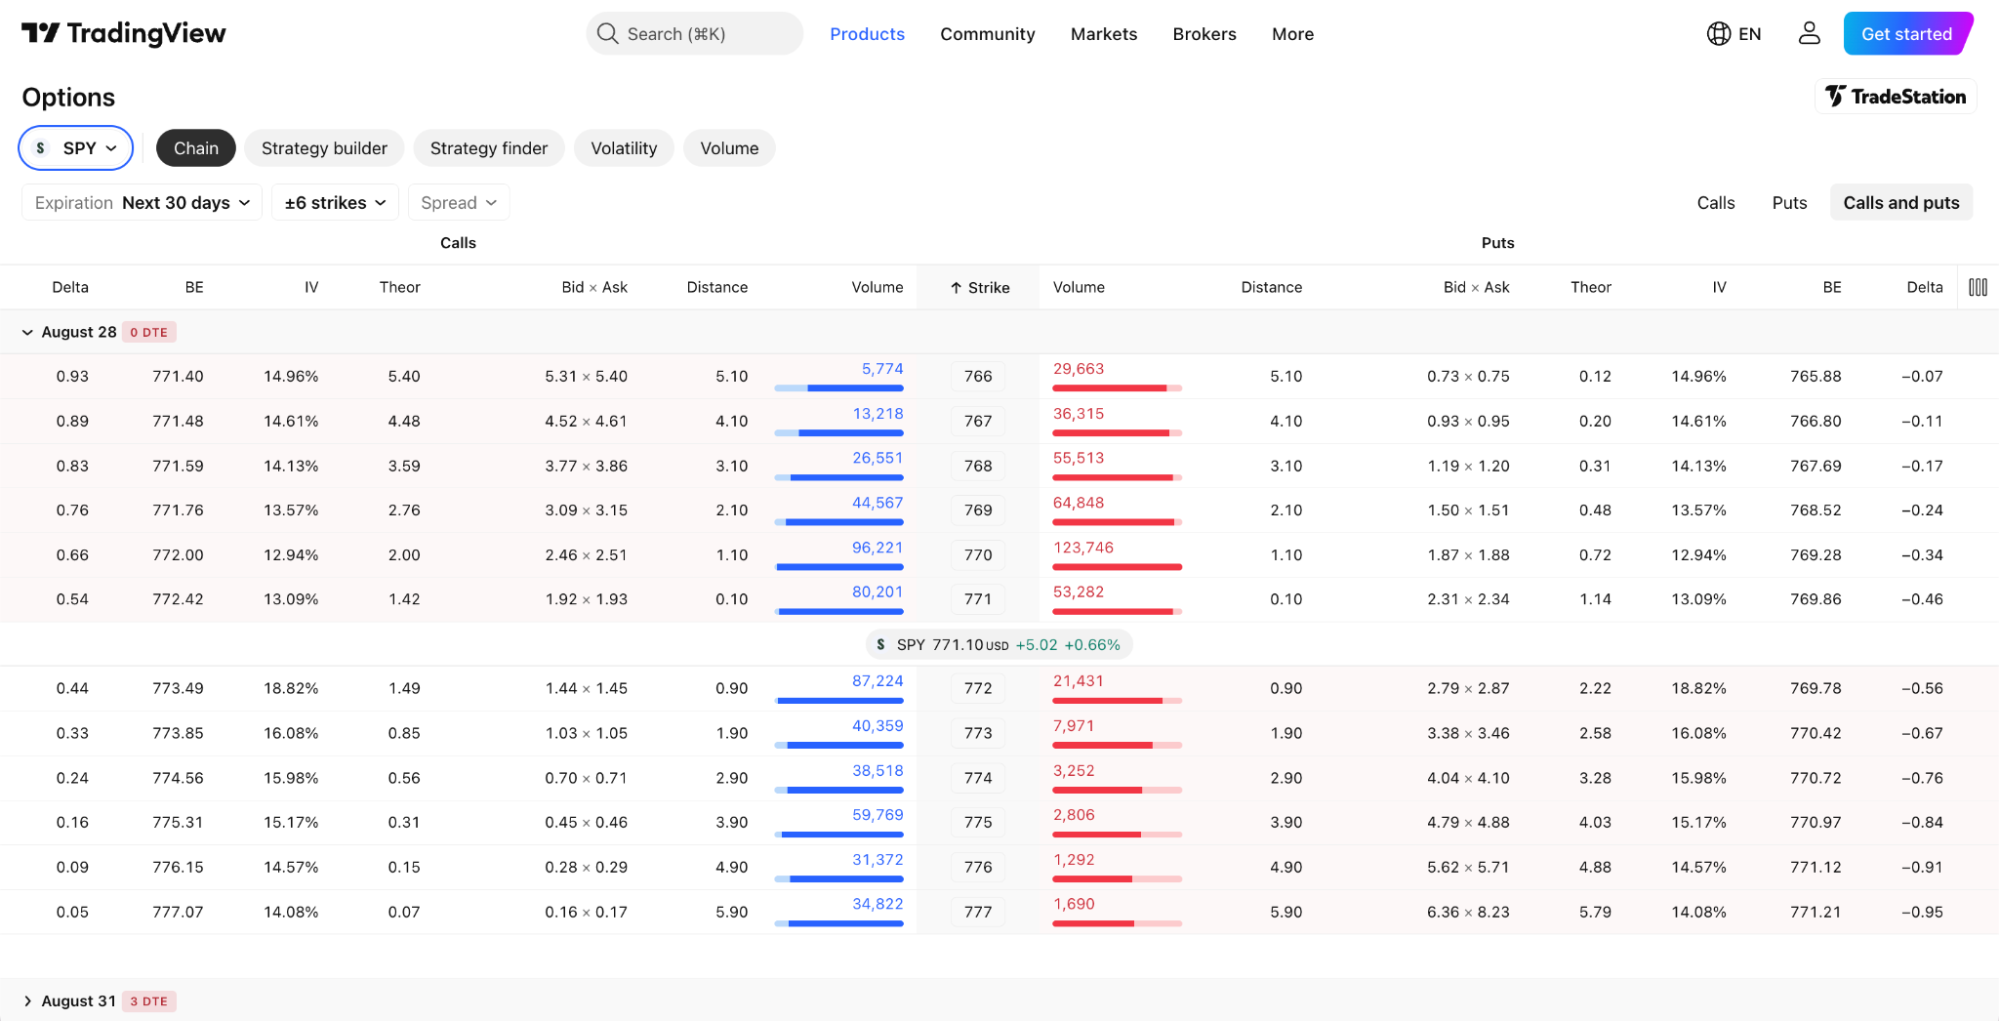The height and width of the screenshot is (1021, 1999).
Task: Open the Markets menu
Action: tap(1104, 34)
